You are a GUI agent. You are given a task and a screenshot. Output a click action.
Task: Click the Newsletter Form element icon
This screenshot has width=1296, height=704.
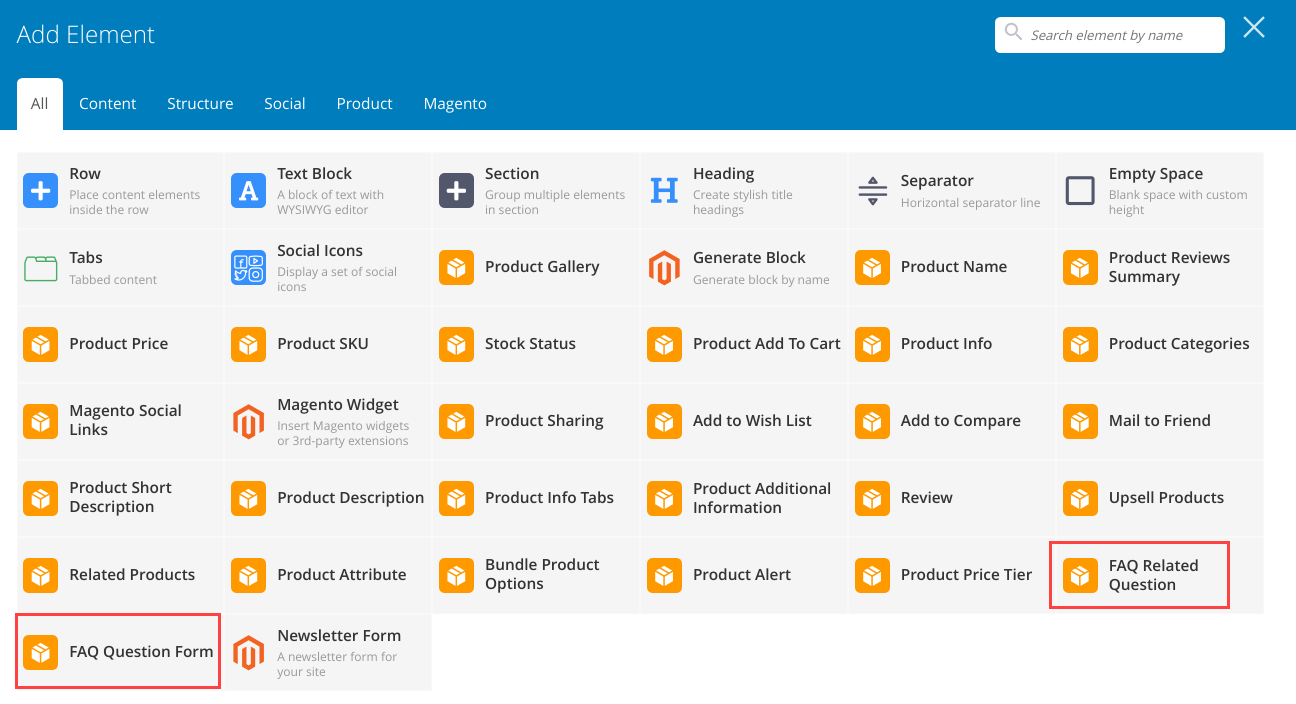[x=248, y=652]
